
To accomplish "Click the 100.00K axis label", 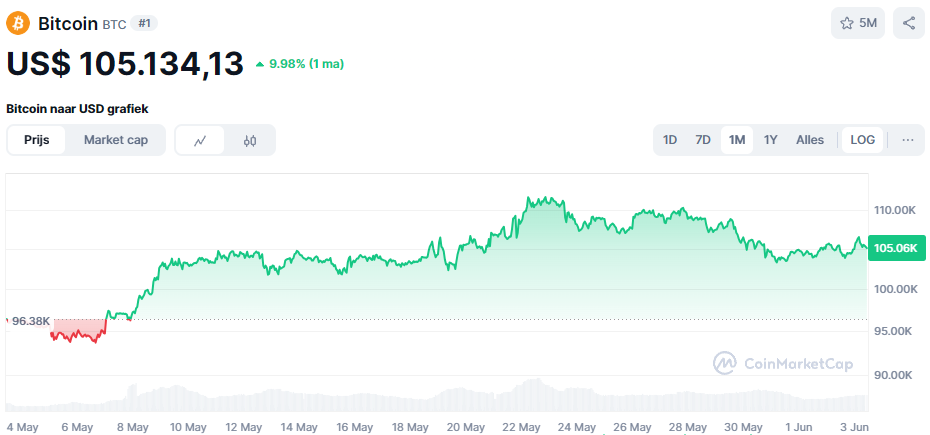I will click(895, 289).
